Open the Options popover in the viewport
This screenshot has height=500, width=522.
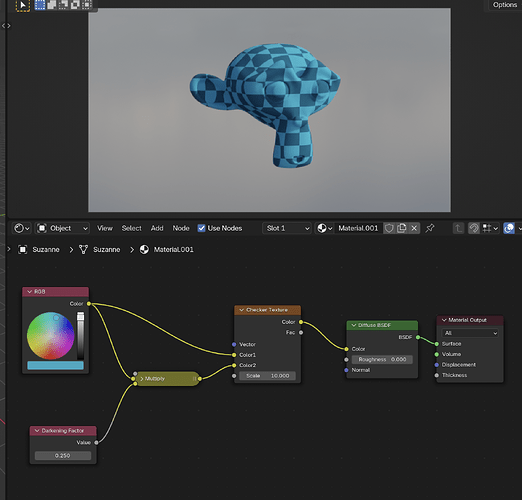(x=505, y=5)
